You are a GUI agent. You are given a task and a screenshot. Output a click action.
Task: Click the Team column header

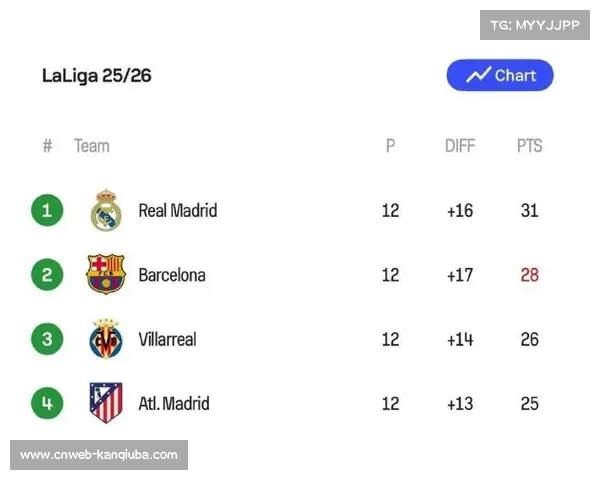pyautogui.click(x=91, y=146)
